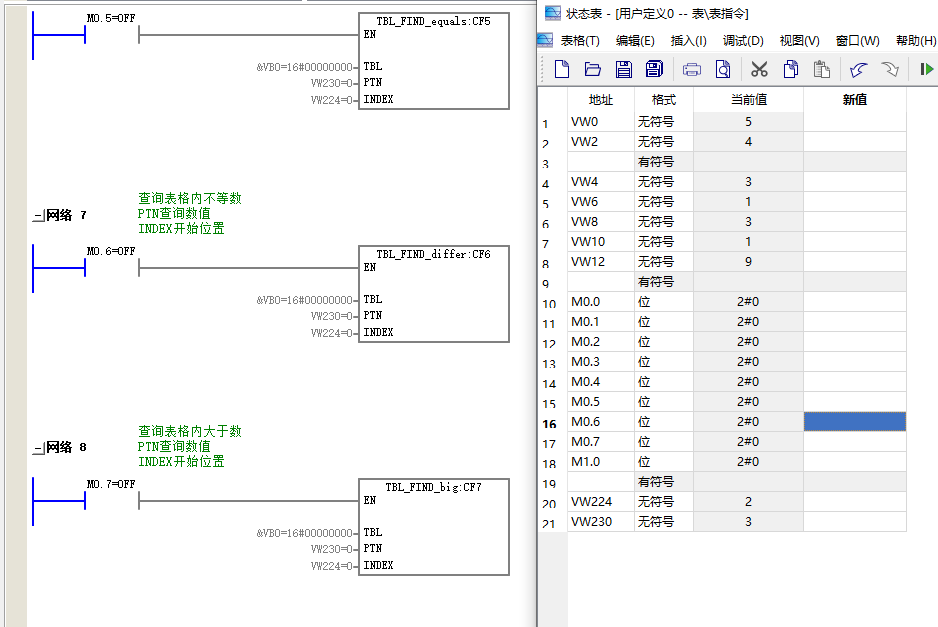Open the 表格(T) menu
The height and width of the screenshot is (627, 938).
[580, 41]
